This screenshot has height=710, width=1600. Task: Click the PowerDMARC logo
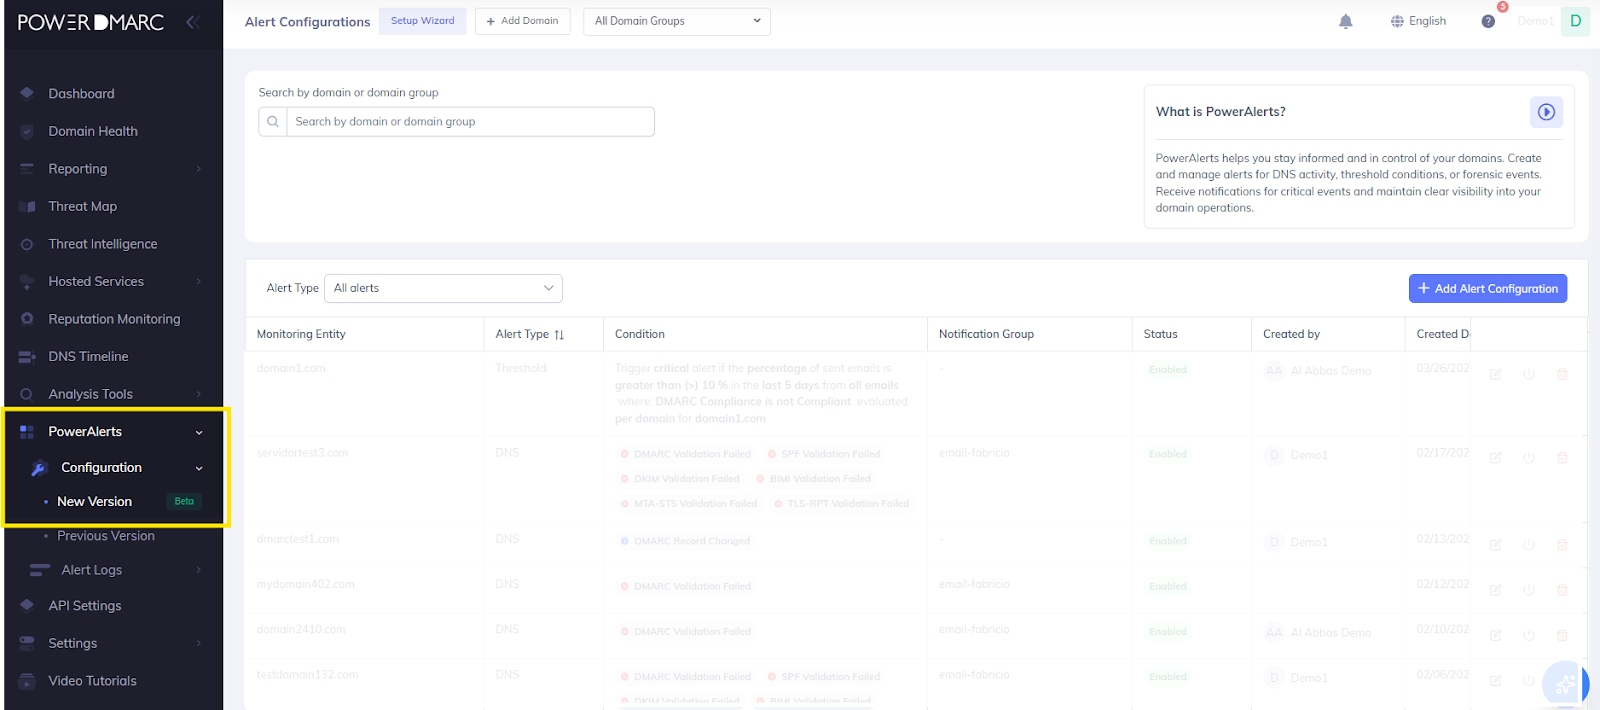click(91, 22)
